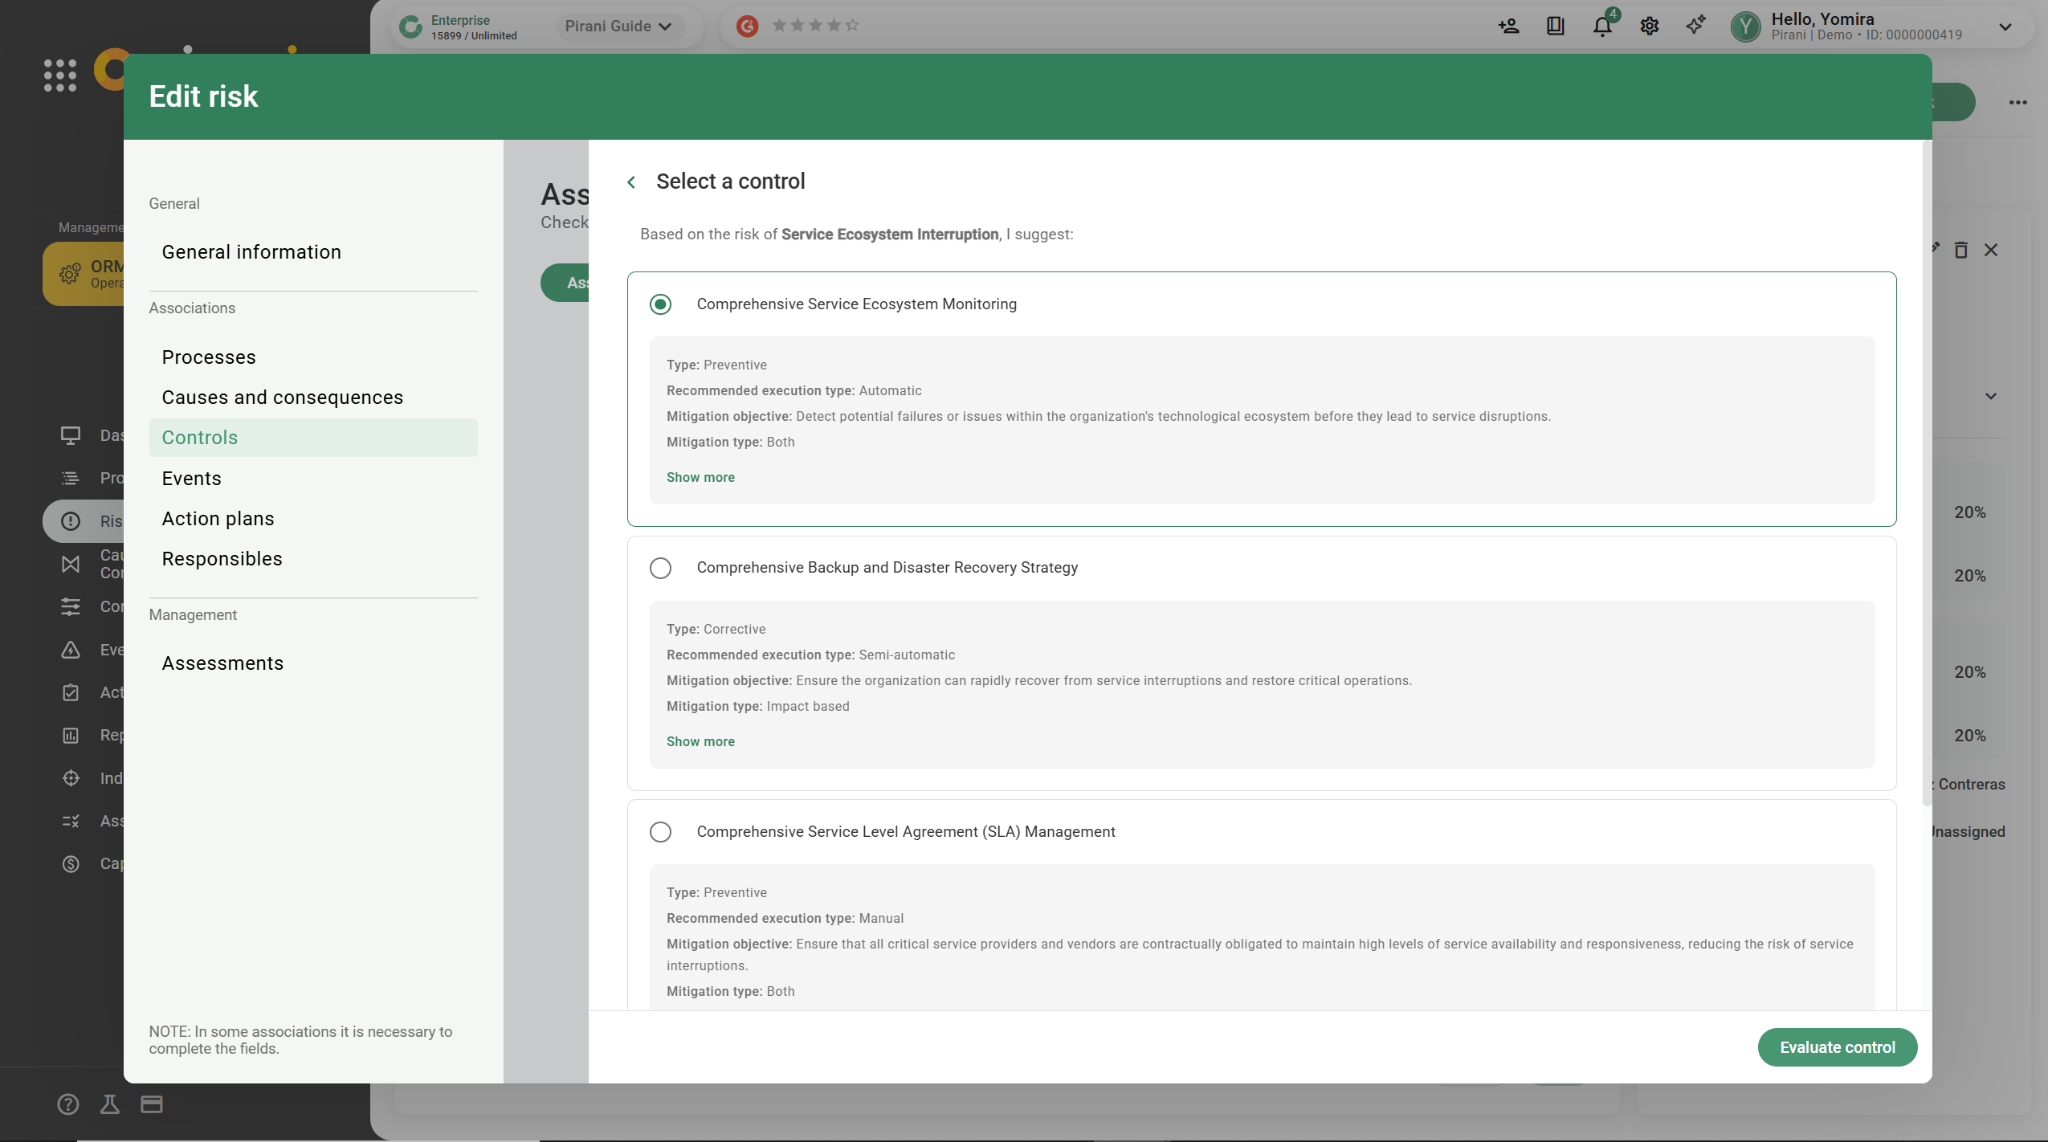Go to Action plans section
The image size is (2048, 1142).
[218, 518]
